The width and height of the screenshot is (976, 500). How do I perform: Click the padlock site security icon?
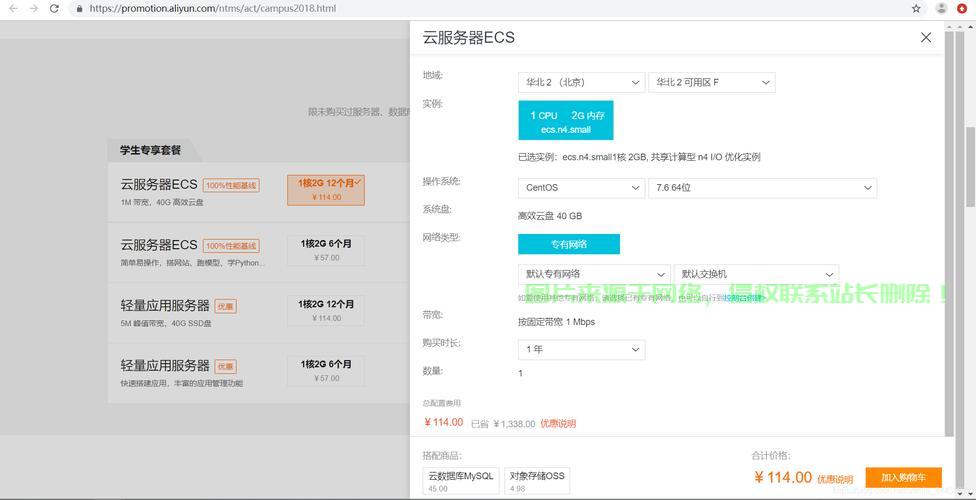point(79,8)
